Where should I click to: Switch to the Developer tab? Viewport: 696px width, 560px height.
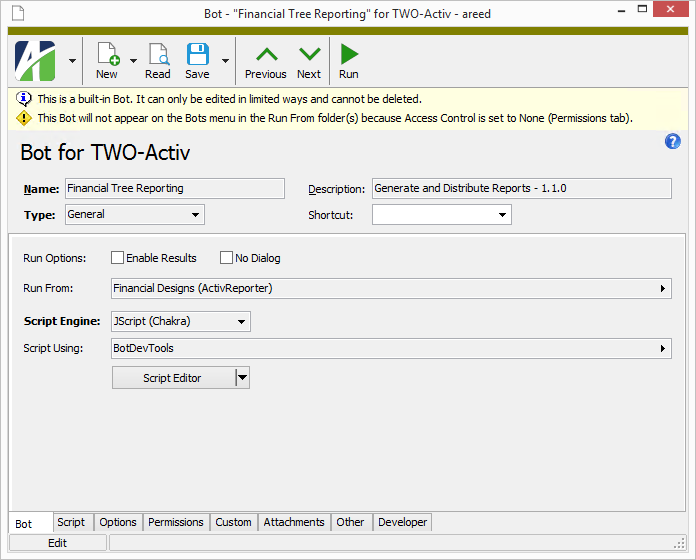coord(403,522)
